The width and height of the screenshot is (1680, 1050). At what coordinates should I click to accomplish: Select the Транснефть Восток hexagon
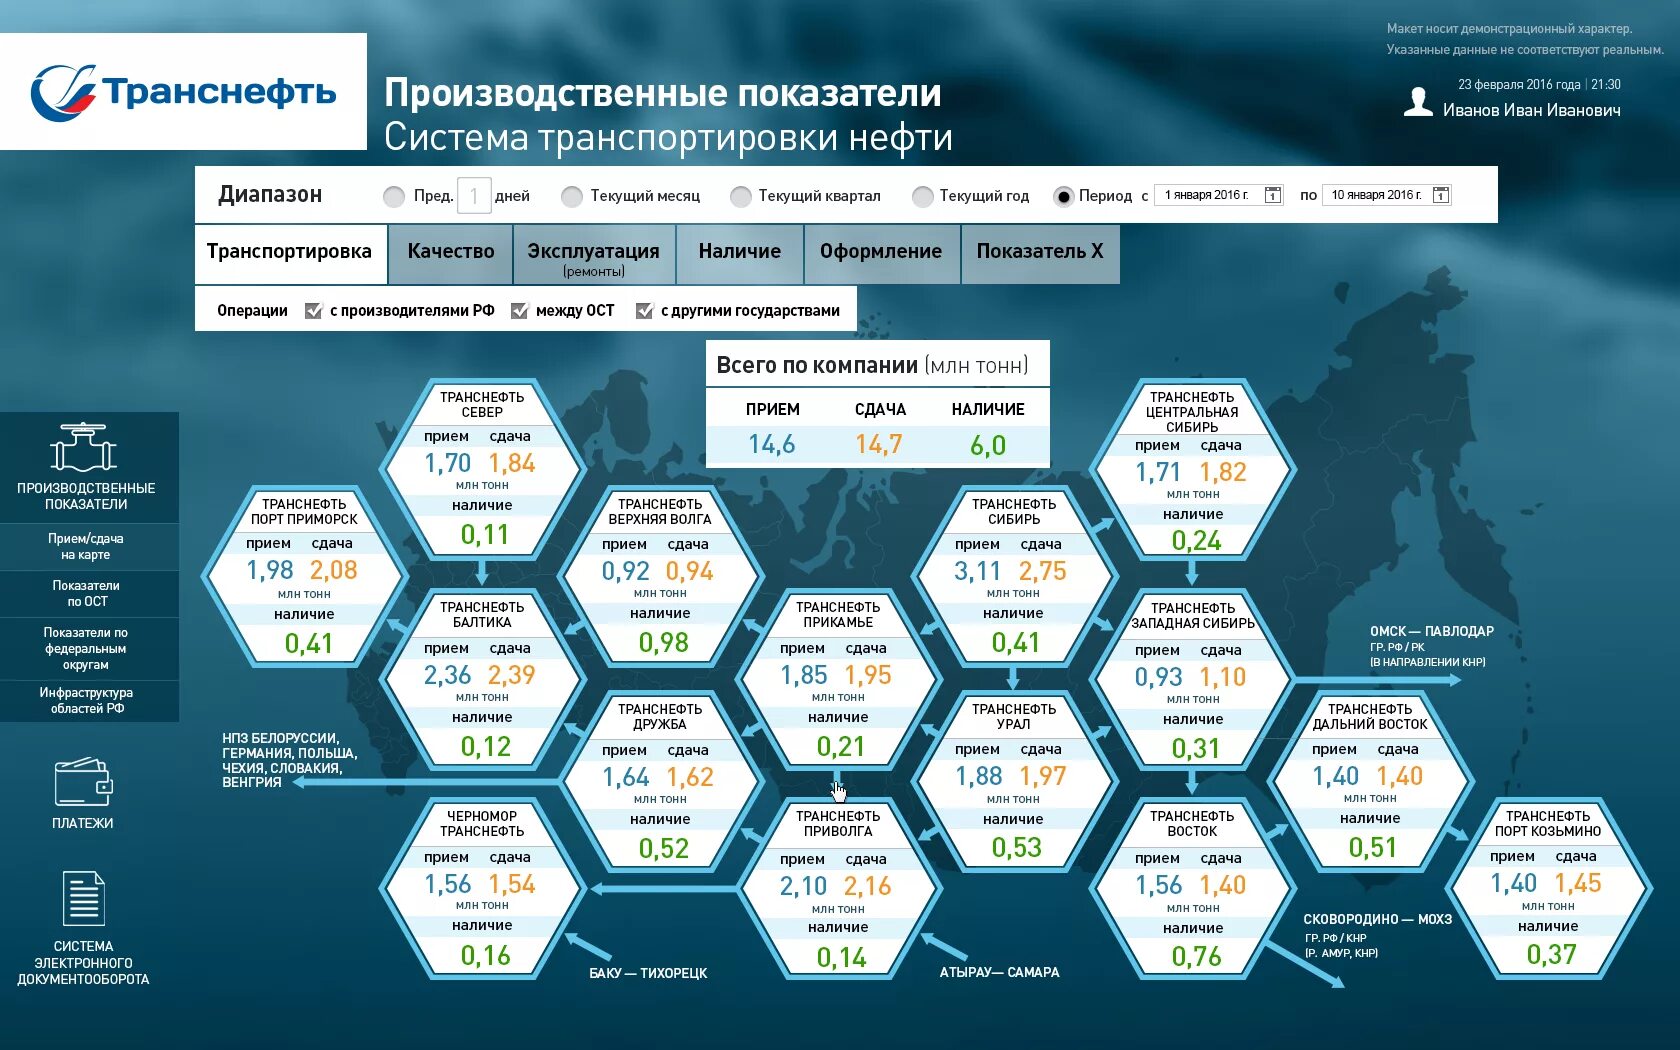click(x=1192, y=889)
